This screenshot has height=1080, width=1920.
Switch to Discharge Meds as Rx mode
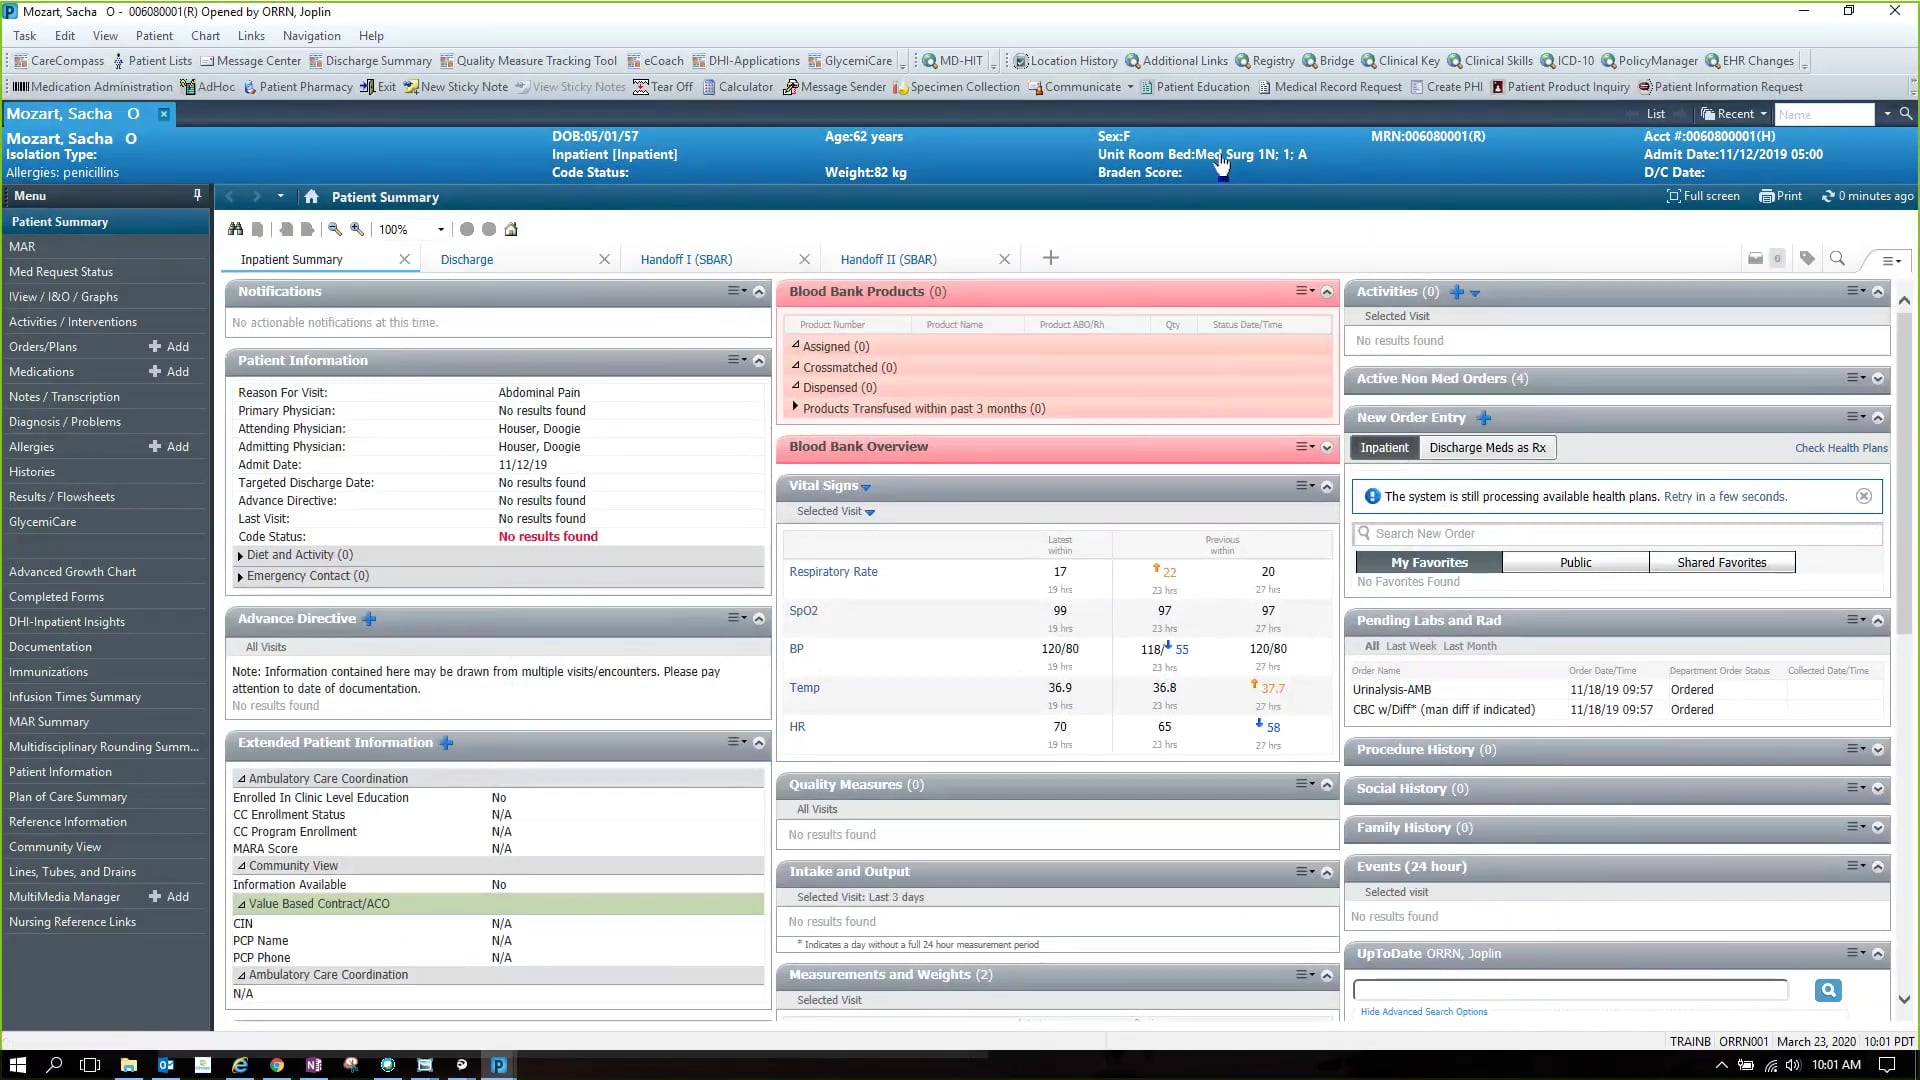(x=1487, y=447)
